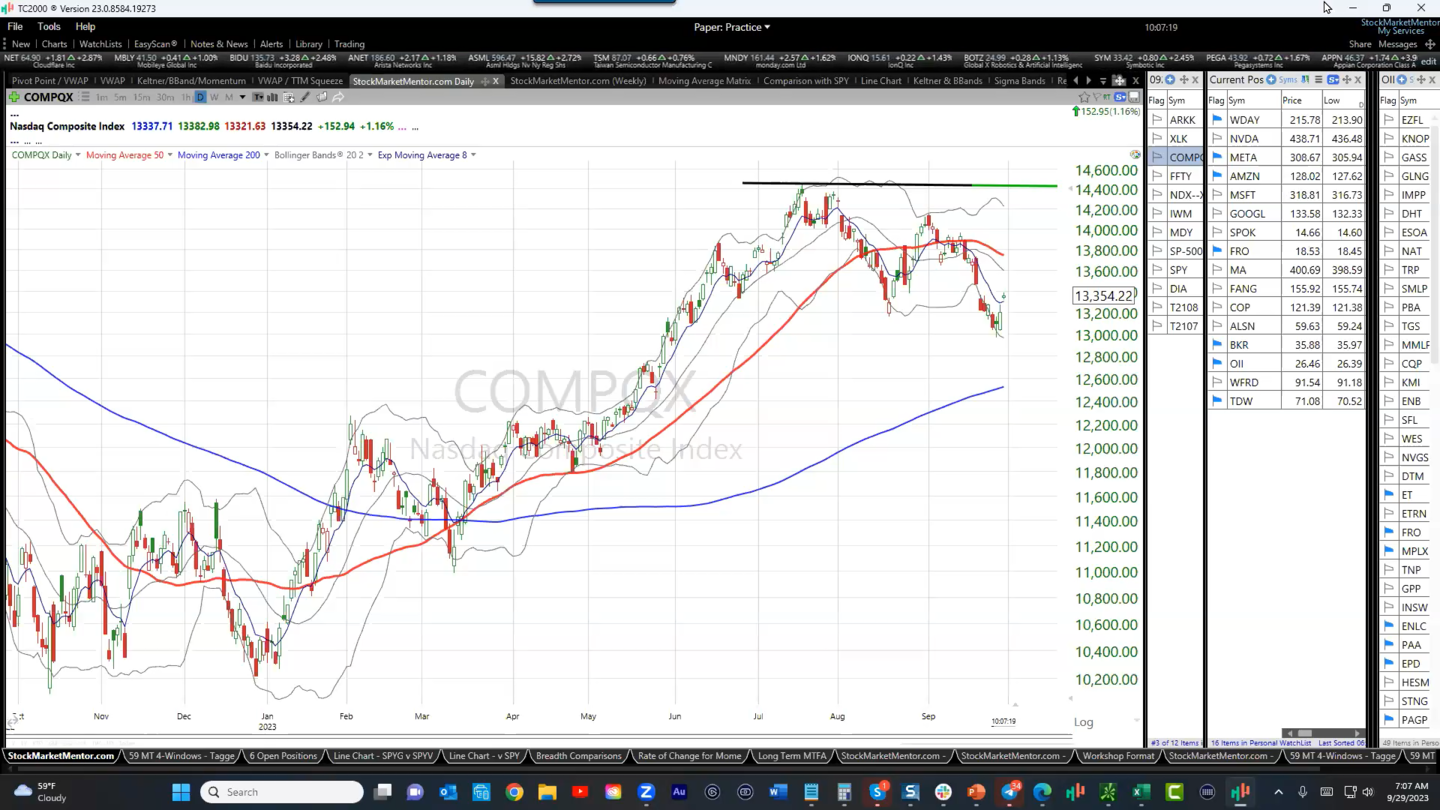Click the save disk icon above the chart
The height and width of the screenshot is (810, 1440).
[1134, 97]
